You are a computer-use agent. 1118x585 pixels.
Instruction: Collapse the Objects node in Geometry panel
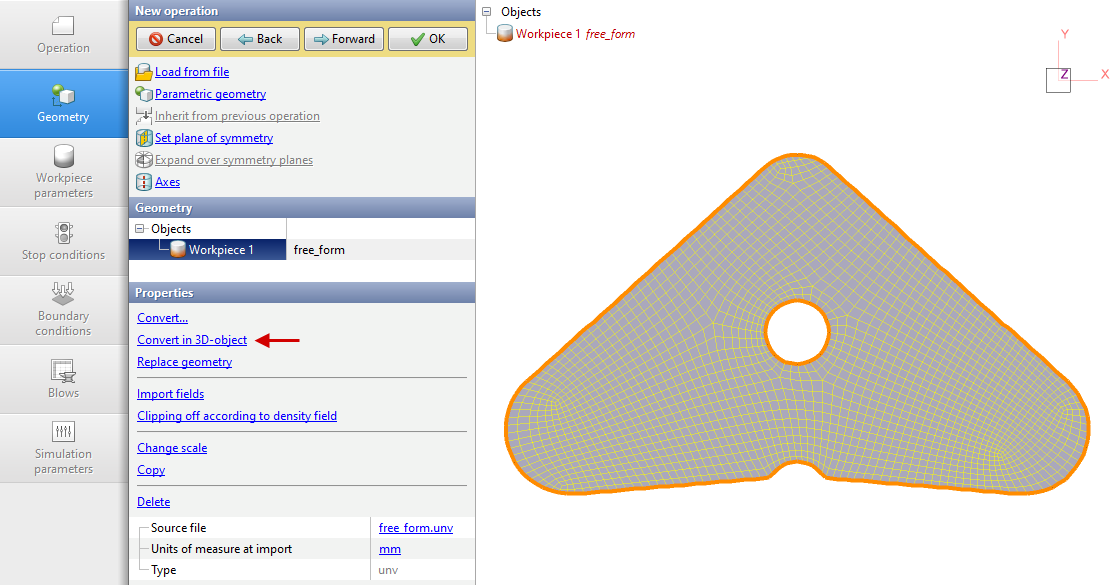click(140, 229)
